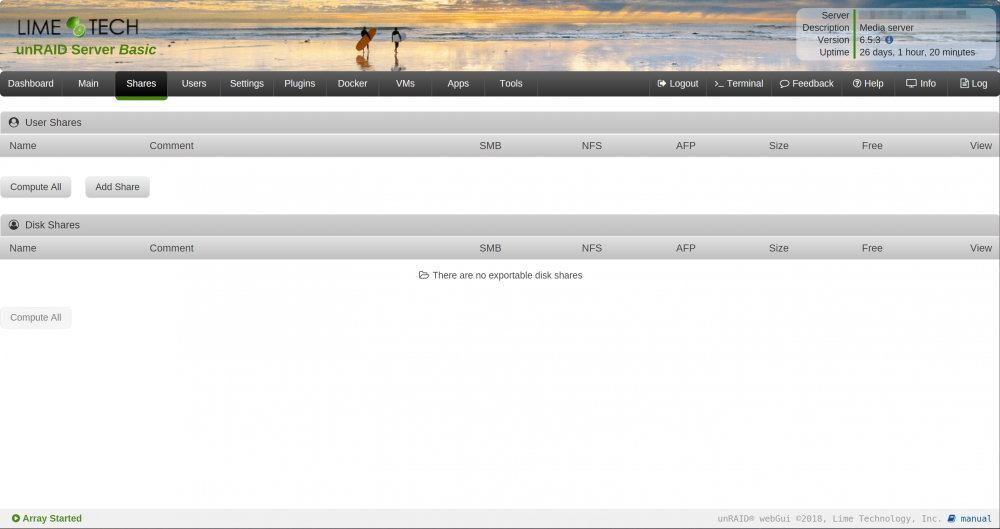Click the 'Media server' description text

pos(886,27)
